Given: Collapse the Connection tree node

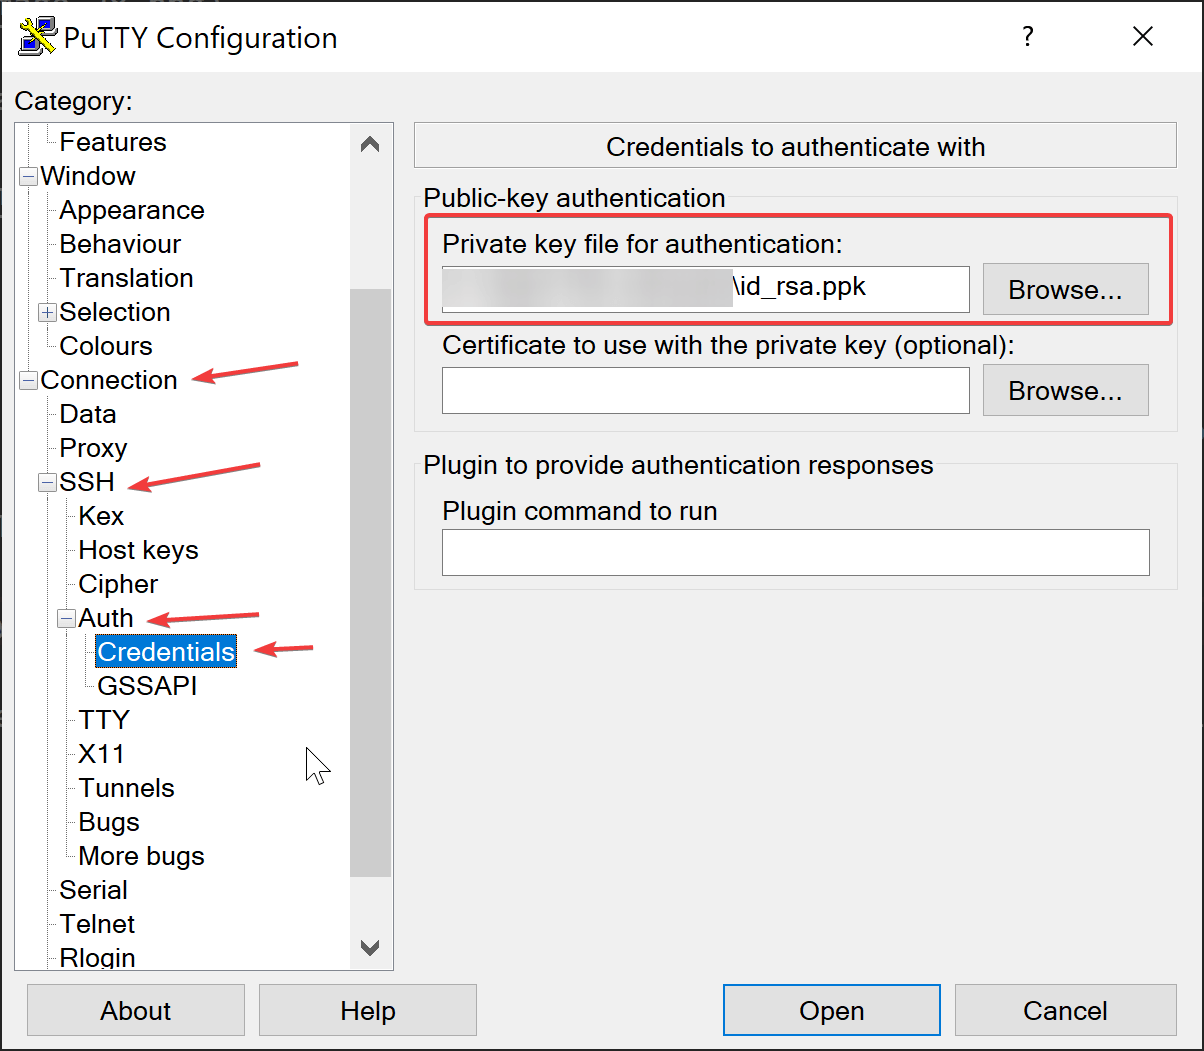Looking at the screenshot, I should (28, 381).
